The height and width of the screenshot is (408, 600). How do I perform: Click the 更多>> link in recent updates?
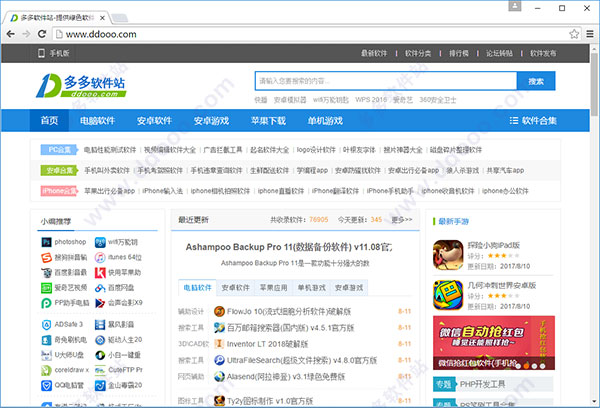[402, 220]
